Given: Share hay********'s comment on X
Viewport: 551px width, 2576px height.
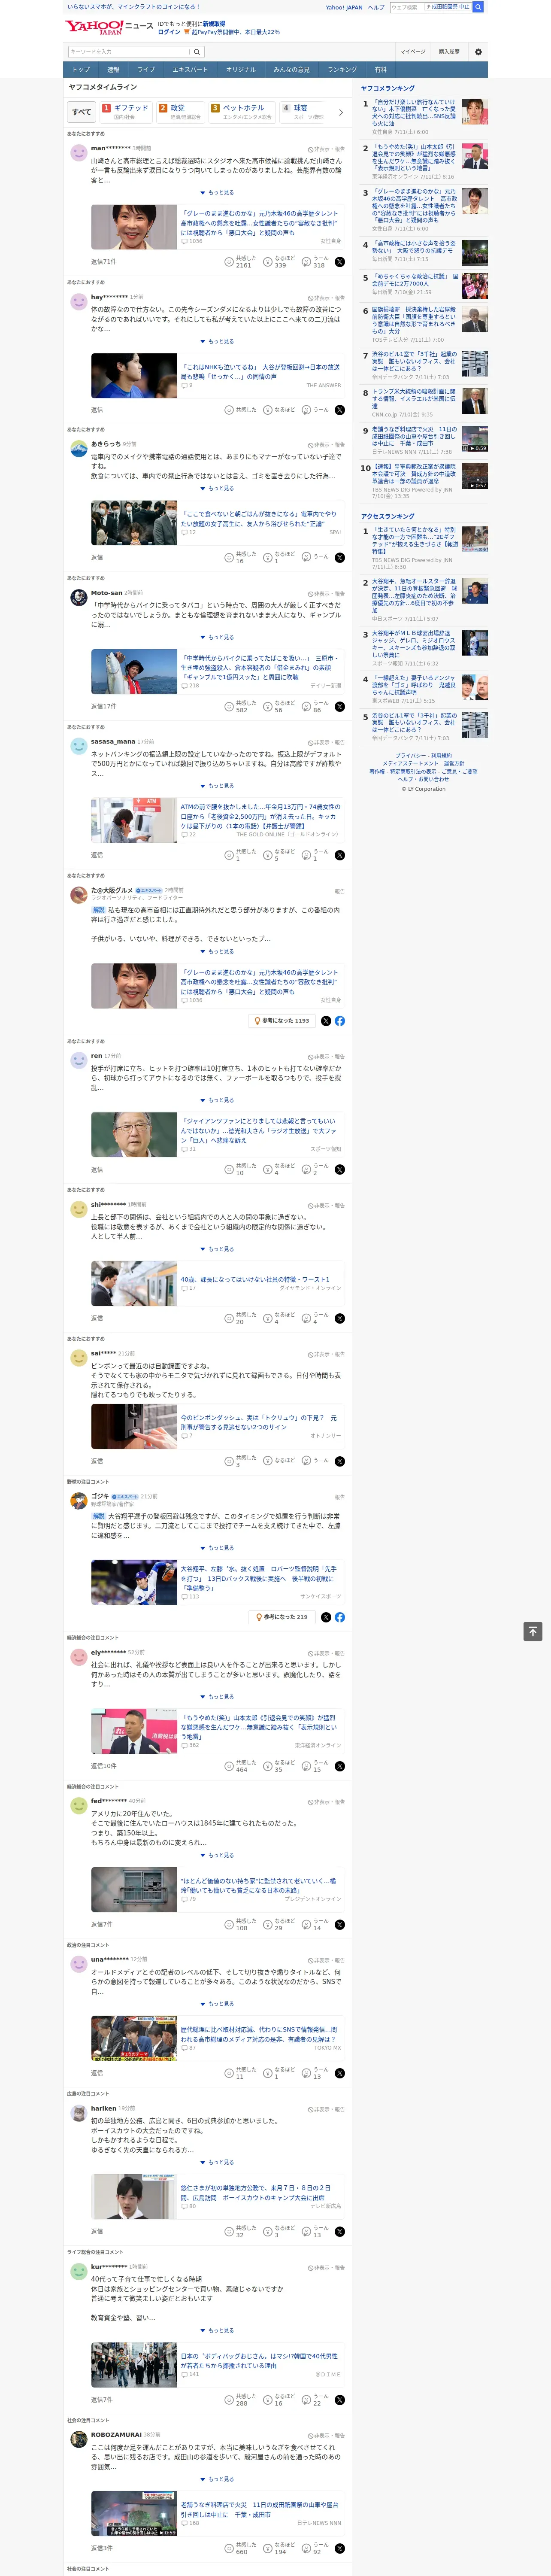Looking at the screenshot, I should tap(340, 410).
